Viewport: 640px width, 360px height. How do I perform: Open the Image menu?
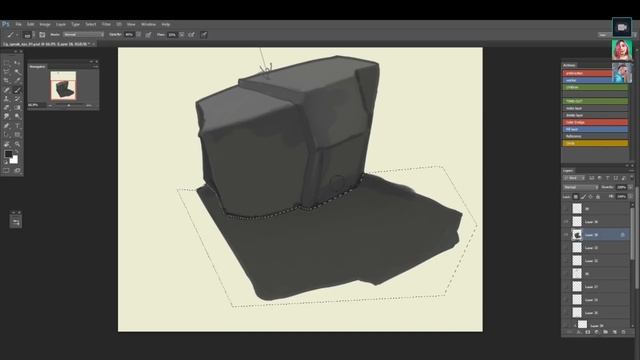pos(45,24)
